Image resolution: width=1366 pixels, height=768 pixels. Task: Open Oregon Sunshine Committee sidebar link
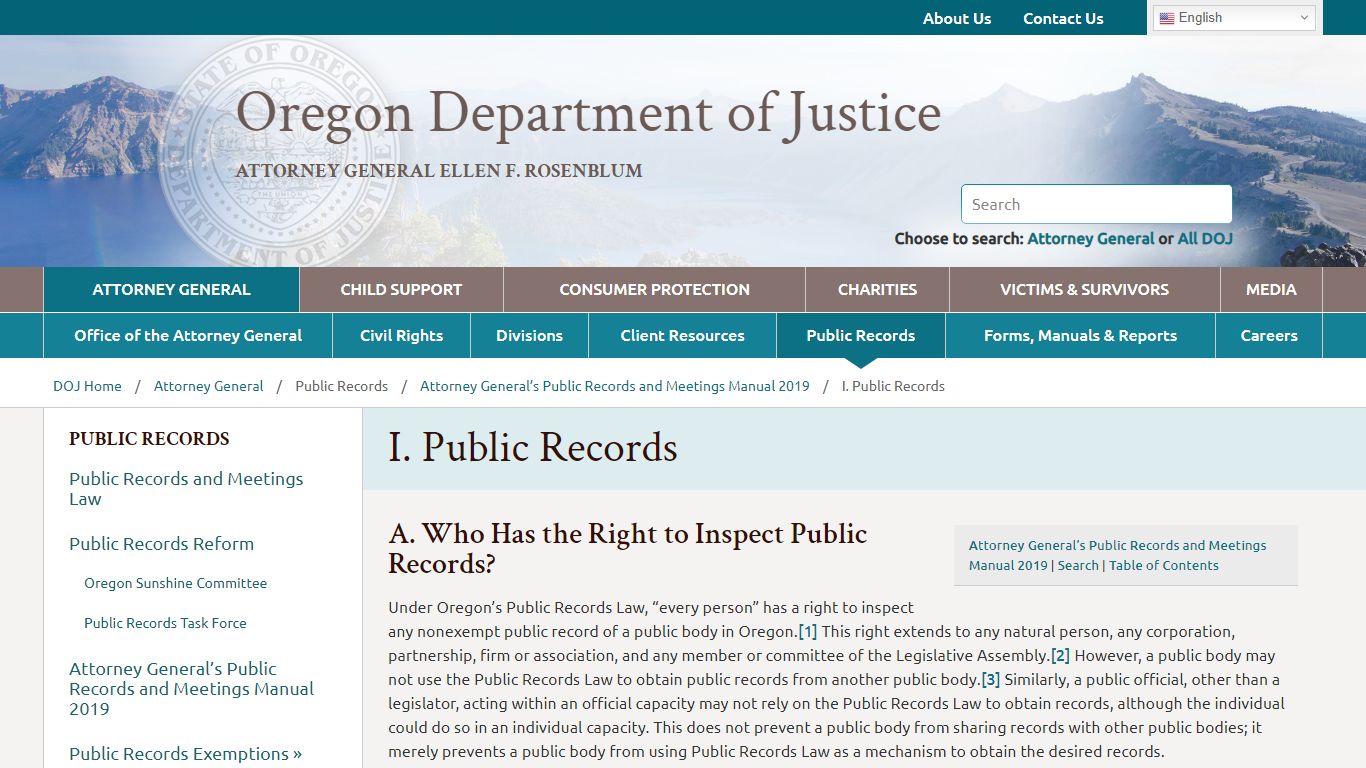click(x=175, y=583)
